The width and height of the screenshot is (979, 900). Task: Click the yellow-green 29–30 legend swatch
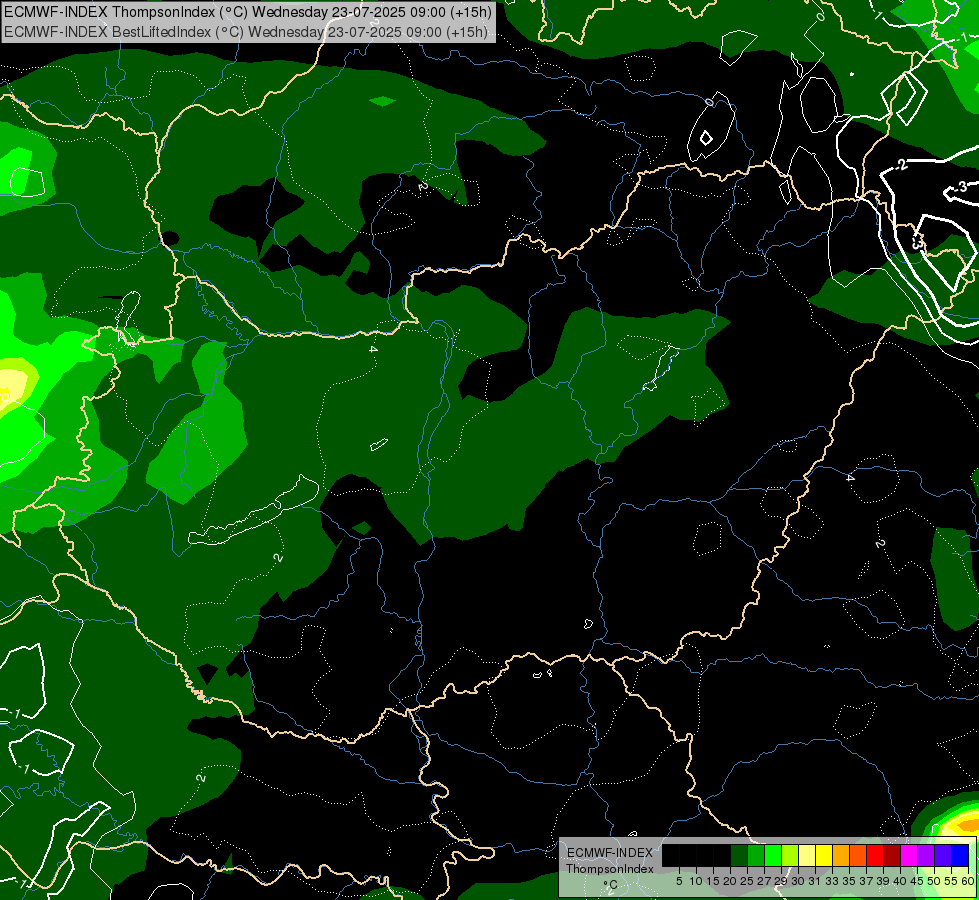click(x=790, y=855)
